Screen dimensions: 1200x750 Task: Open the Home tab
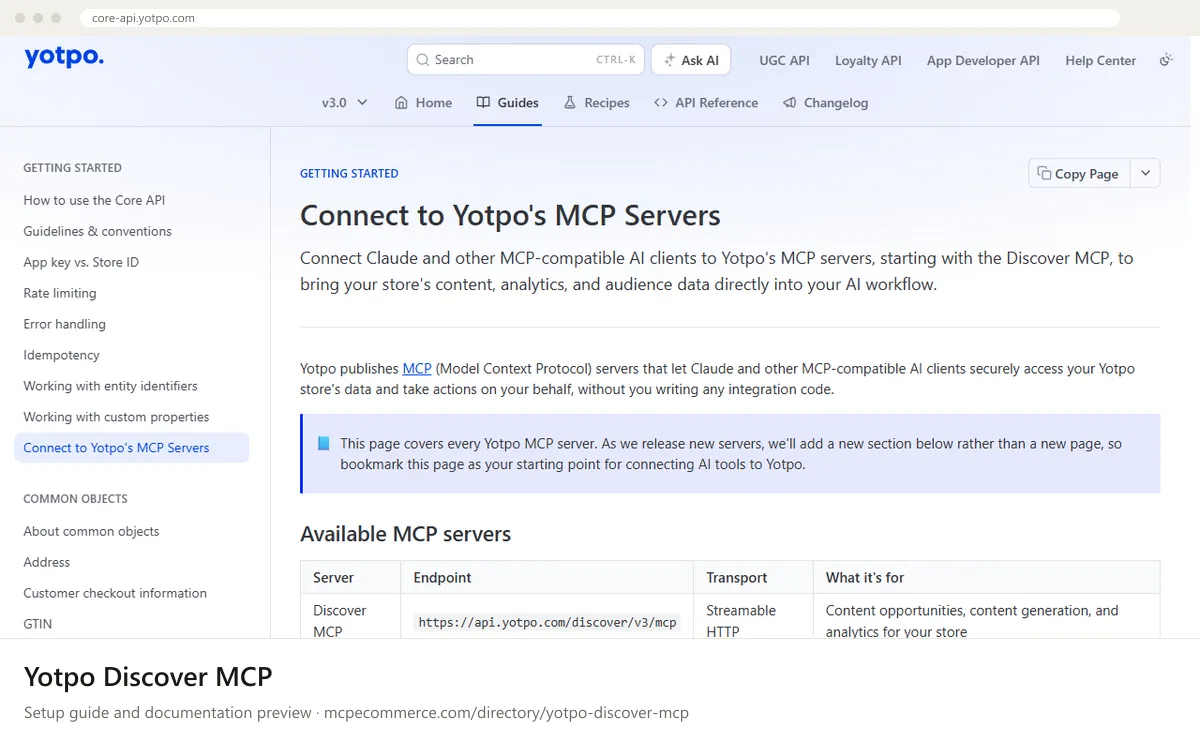(x=423, y=102)
